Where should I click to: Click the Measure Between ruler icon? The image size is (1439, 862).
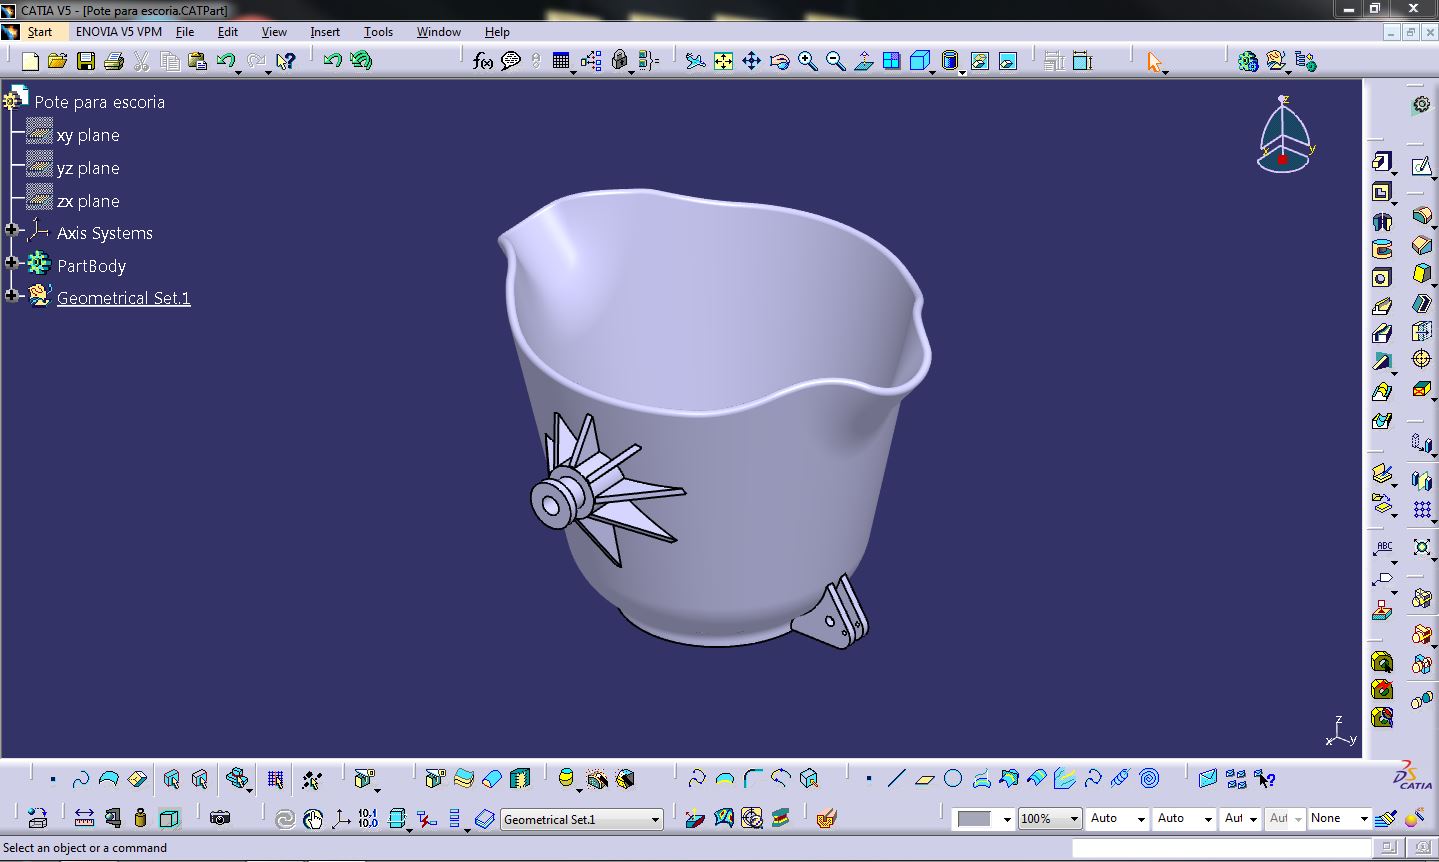(84, 818)
